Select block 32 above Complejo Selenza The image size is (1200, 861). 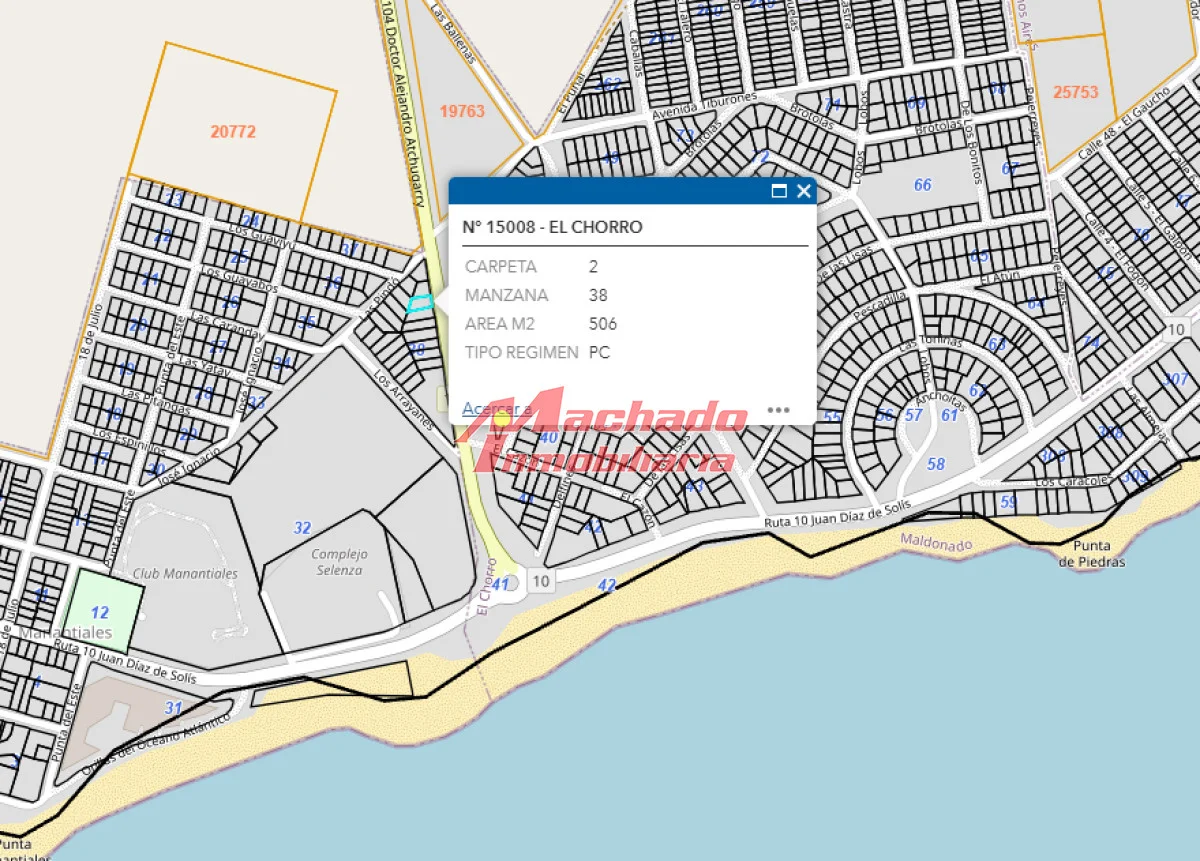coord(302,528)
